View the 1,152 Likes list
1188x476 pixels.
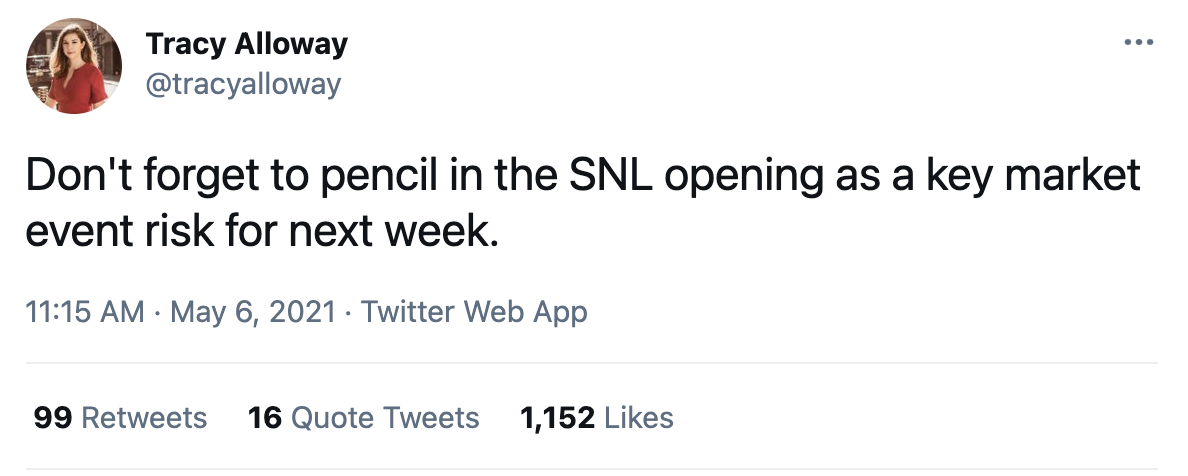(597, 417)
